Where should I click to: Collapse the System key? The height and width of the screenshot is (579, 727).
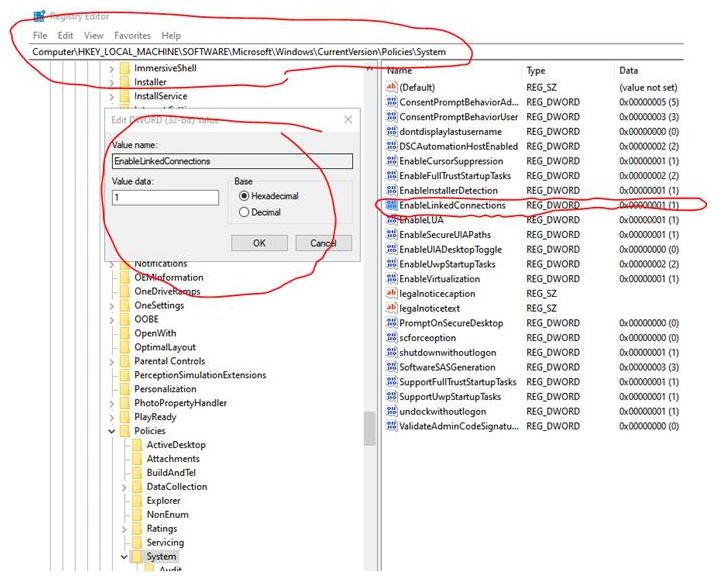(124, 557)
